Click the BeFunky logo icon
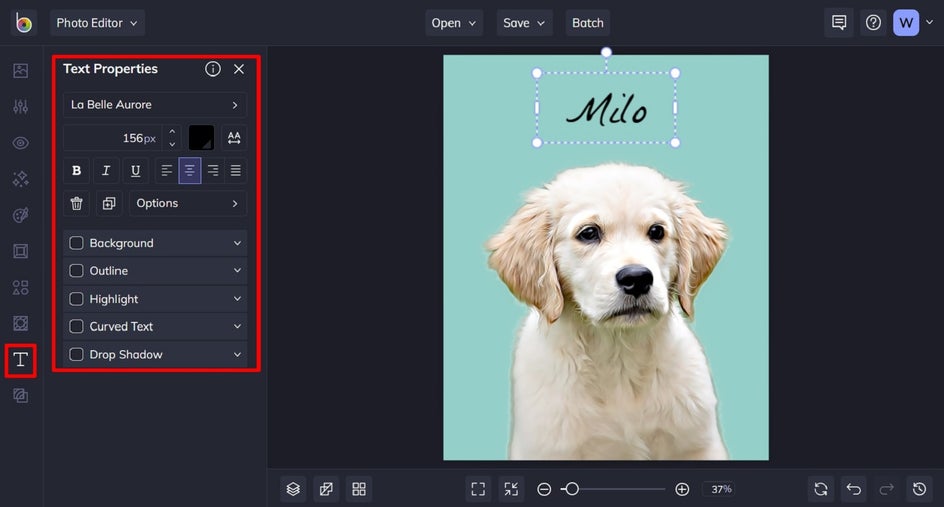This screenshot has width=944, height=507. pos(23,23)
